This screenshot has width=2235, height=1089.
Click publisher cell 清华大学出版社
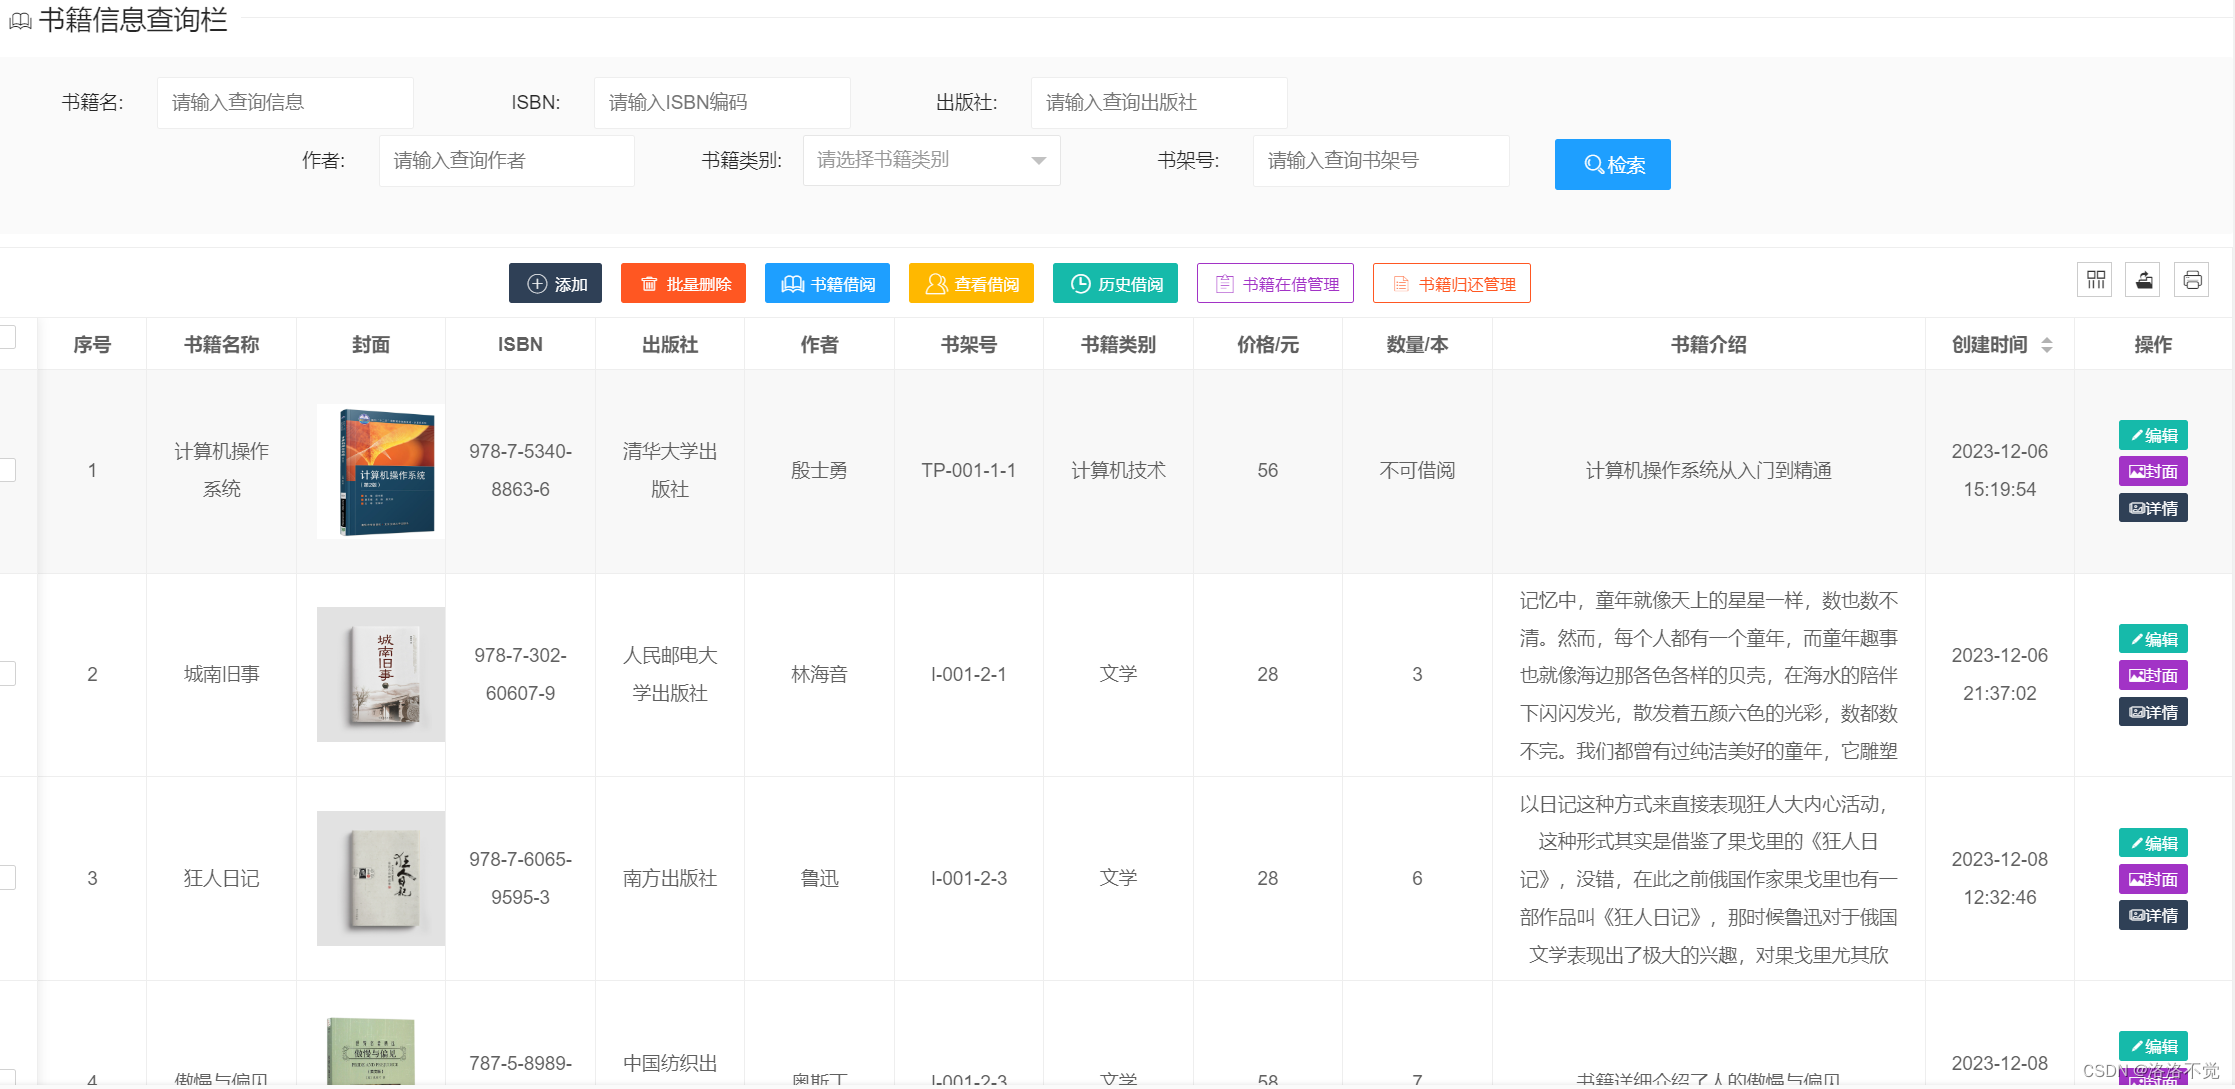point(669,470)
